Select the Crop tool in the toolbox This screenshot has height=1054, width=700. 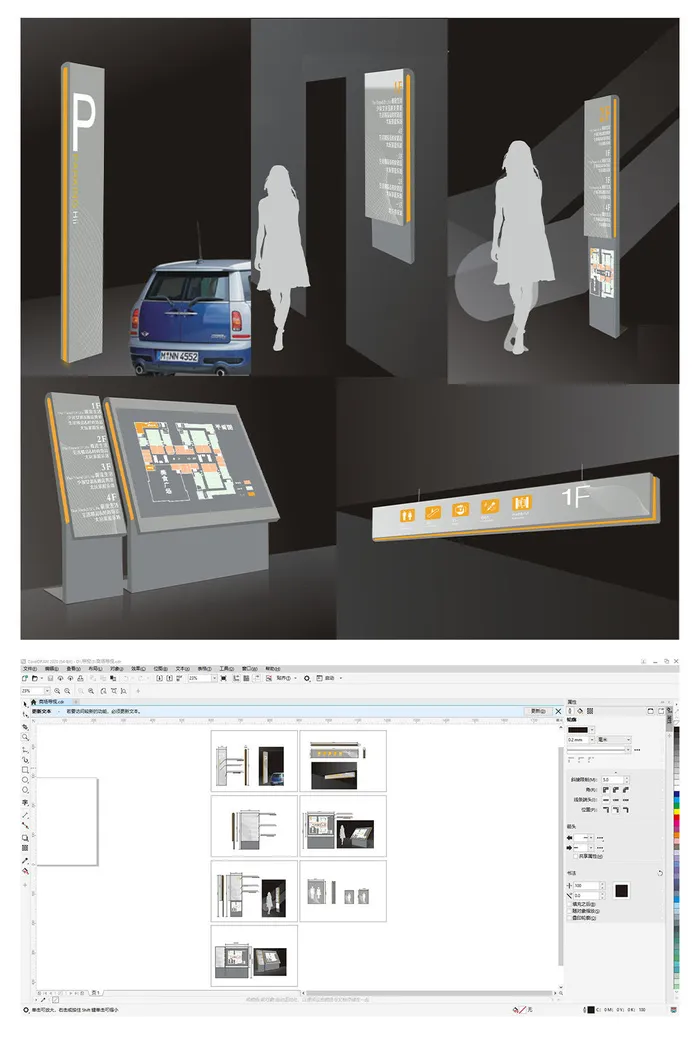click(26, 727)
